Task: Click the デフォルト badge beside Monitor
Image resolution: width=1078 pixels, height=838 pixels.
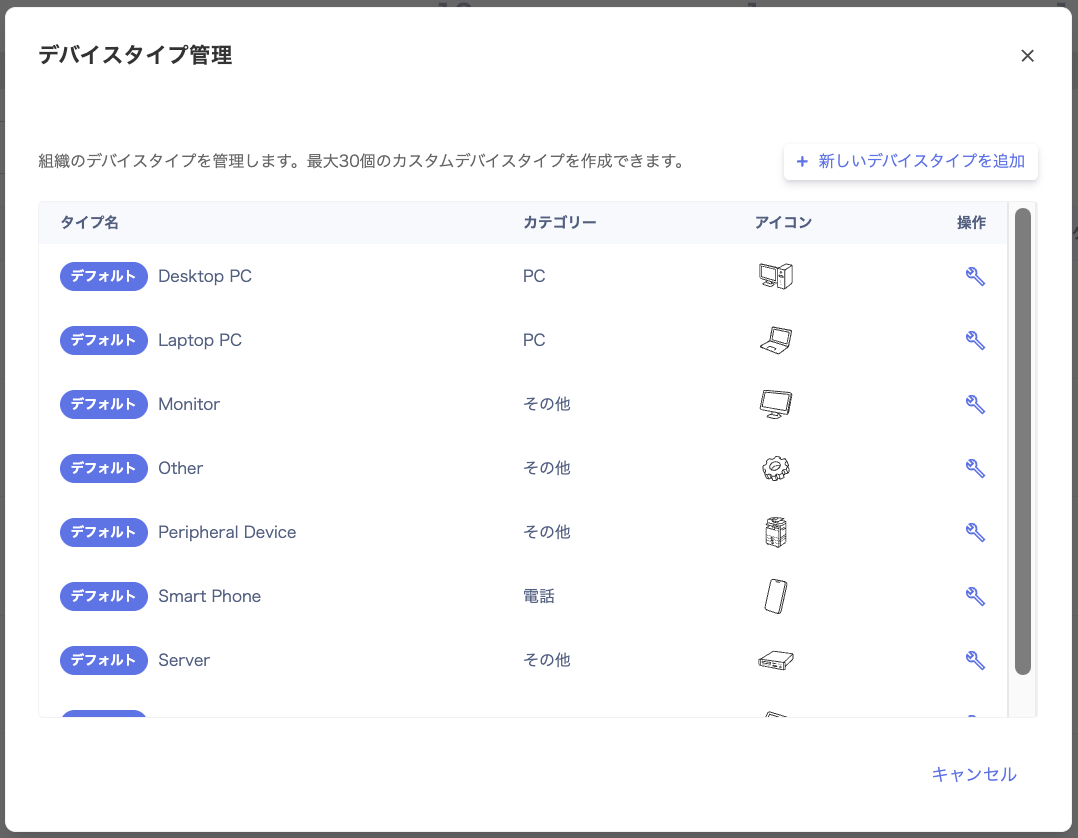Action: tap(104, 404)
